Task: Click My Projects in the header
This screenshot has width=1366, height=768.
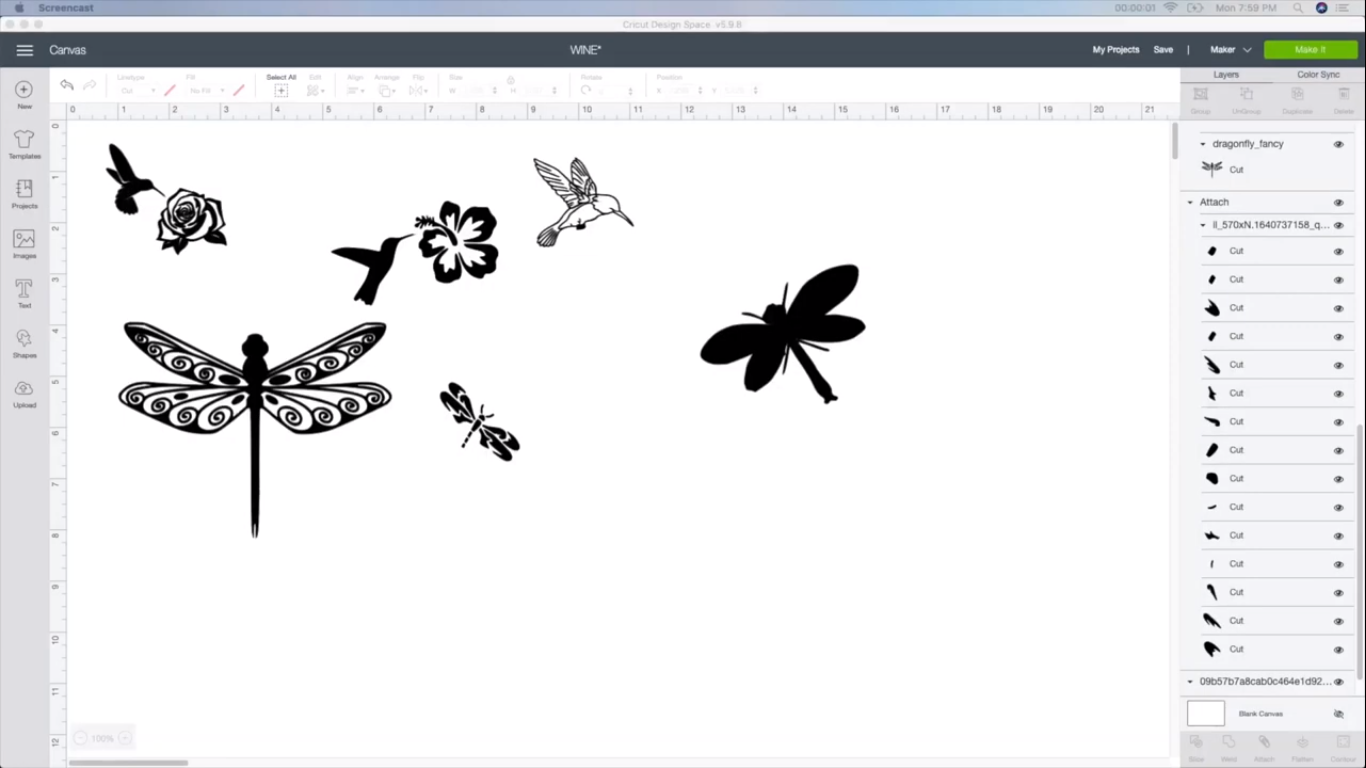Action: pyautogui.click(x=1116, y=49)
